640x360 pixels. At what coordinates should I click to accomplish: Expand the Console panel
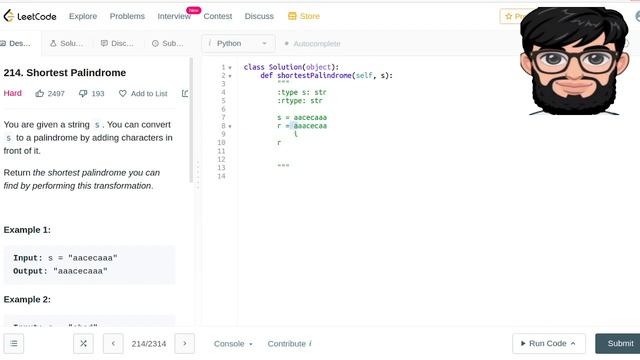[233, 344]
